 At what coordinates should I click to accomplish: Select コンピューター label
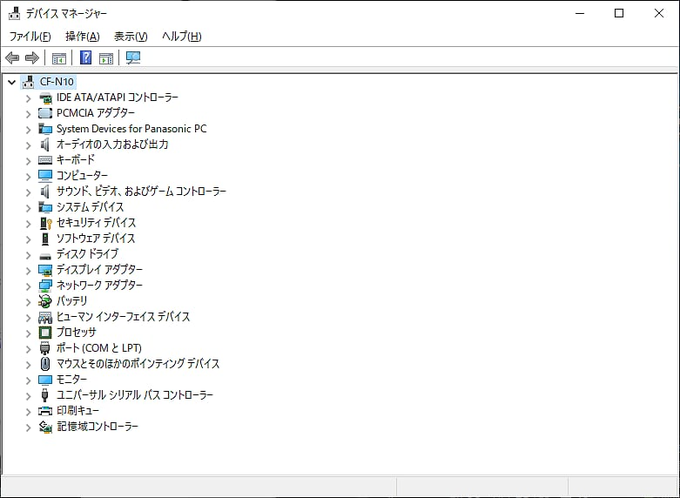pos(82,176)
